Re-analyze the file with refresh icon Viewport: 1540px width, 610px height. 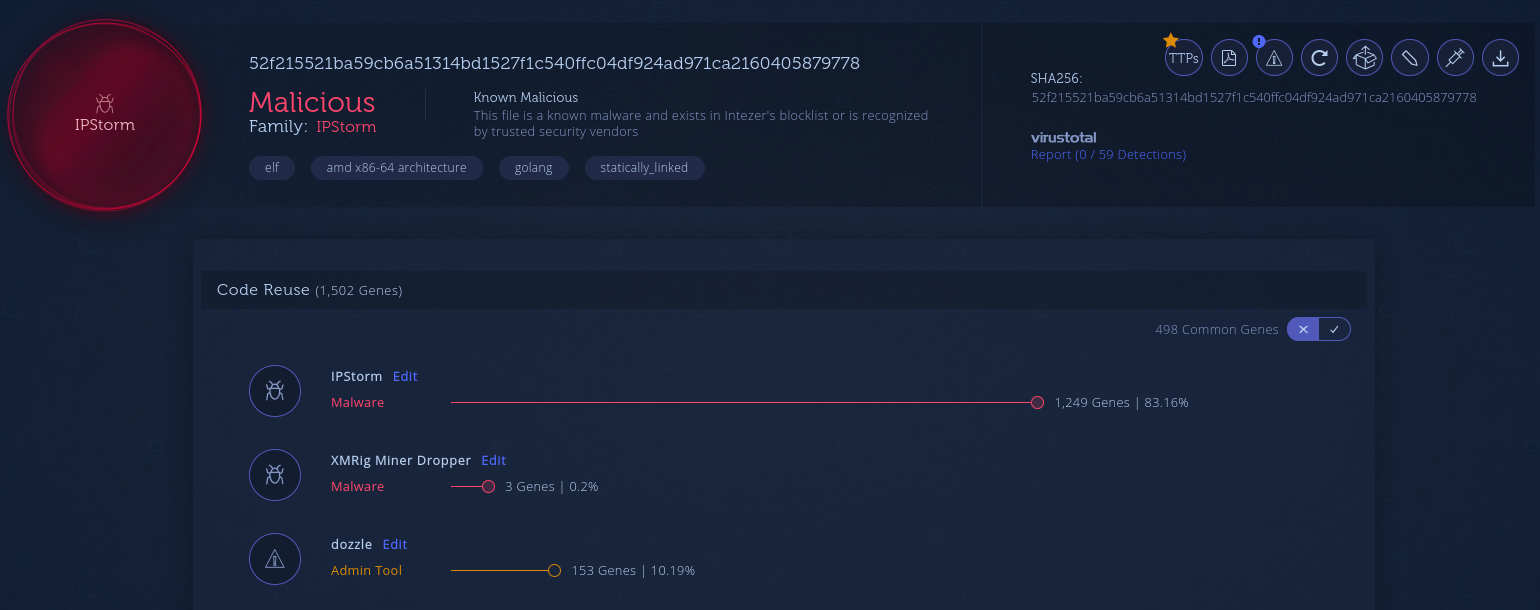(1319, 58)
